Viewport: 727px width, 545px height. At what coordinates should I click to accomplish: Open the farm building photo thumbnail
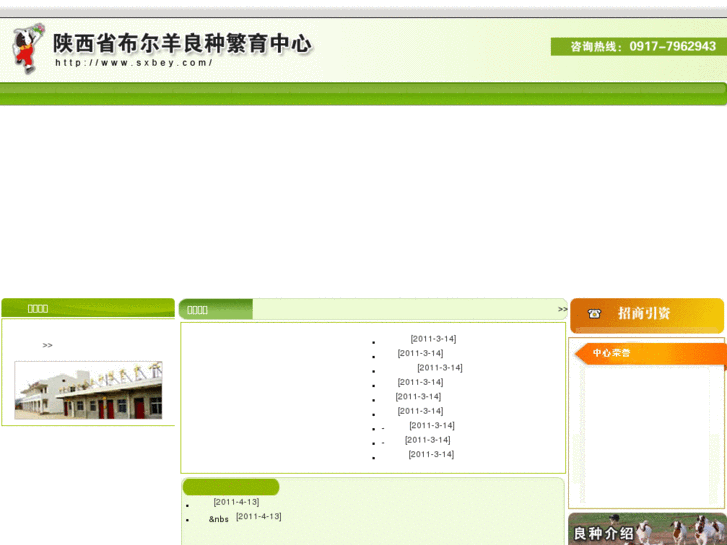click(88, 390)
